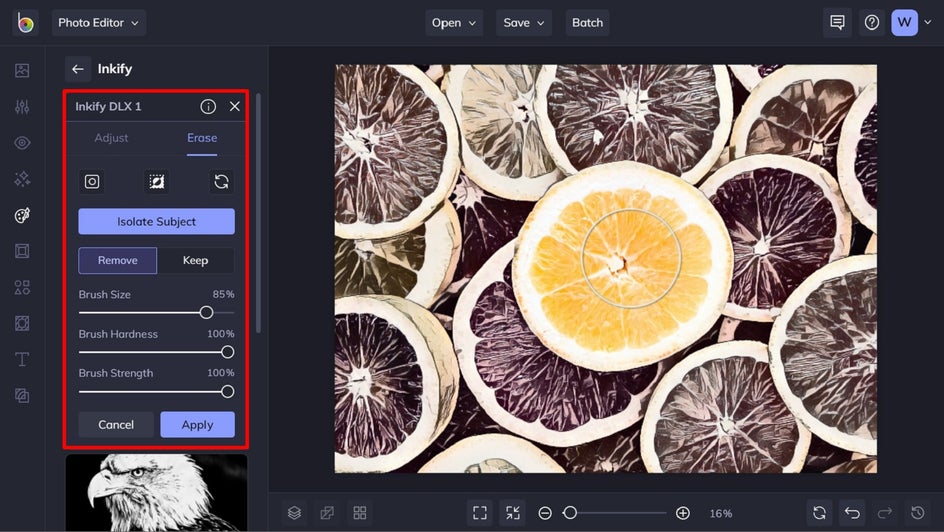Zoom out with the minus icon
The width and height of the screenshot is (944, 532).
[545, 513]
